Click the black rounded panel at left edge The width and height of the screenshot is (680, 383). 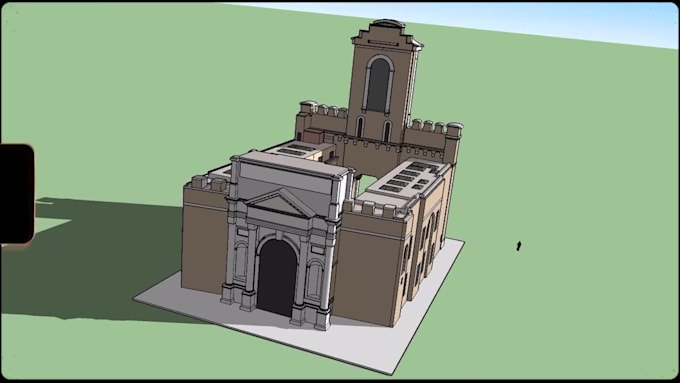click(x=17, y=194)
